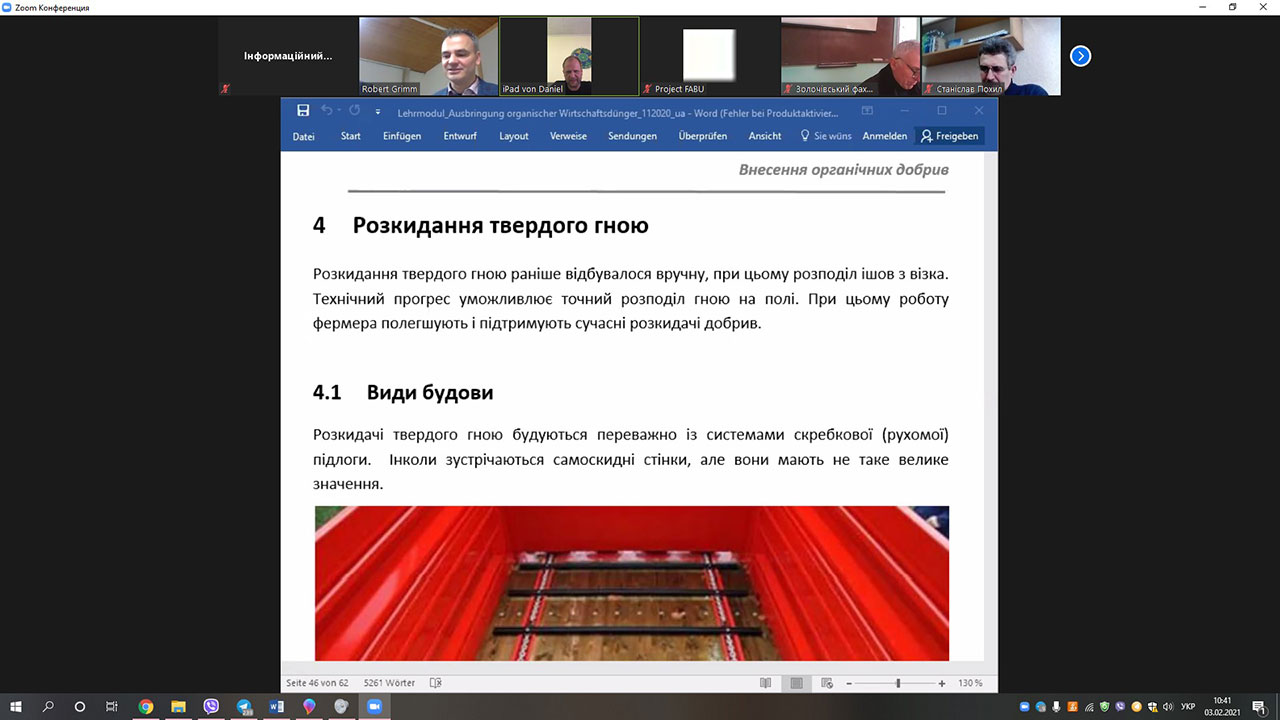Select the 'Інформаційний...' participant tile
Viewport: 1280px width, 720px height.
[x=288, y=56]
